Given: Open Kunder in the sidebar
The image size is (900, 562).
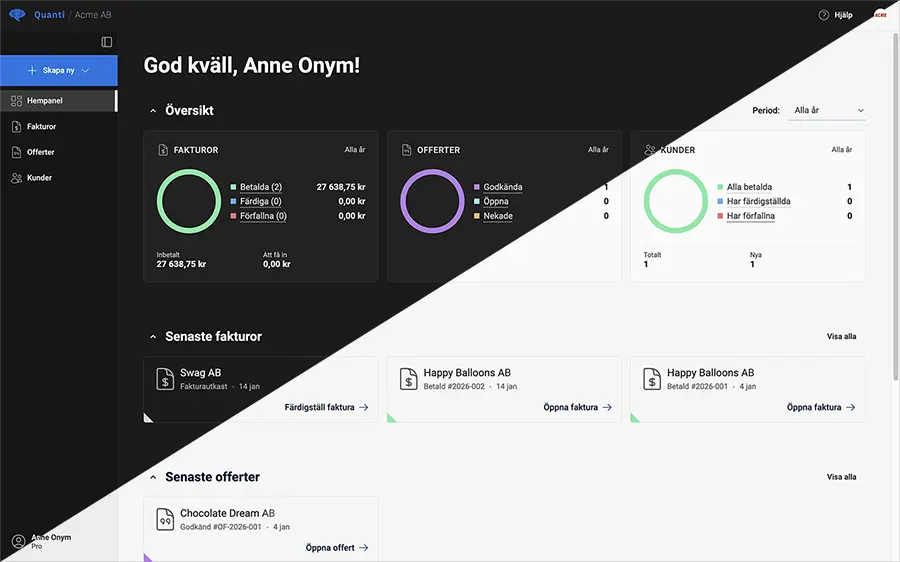Looking at the screenshot, I should [39, 178].
